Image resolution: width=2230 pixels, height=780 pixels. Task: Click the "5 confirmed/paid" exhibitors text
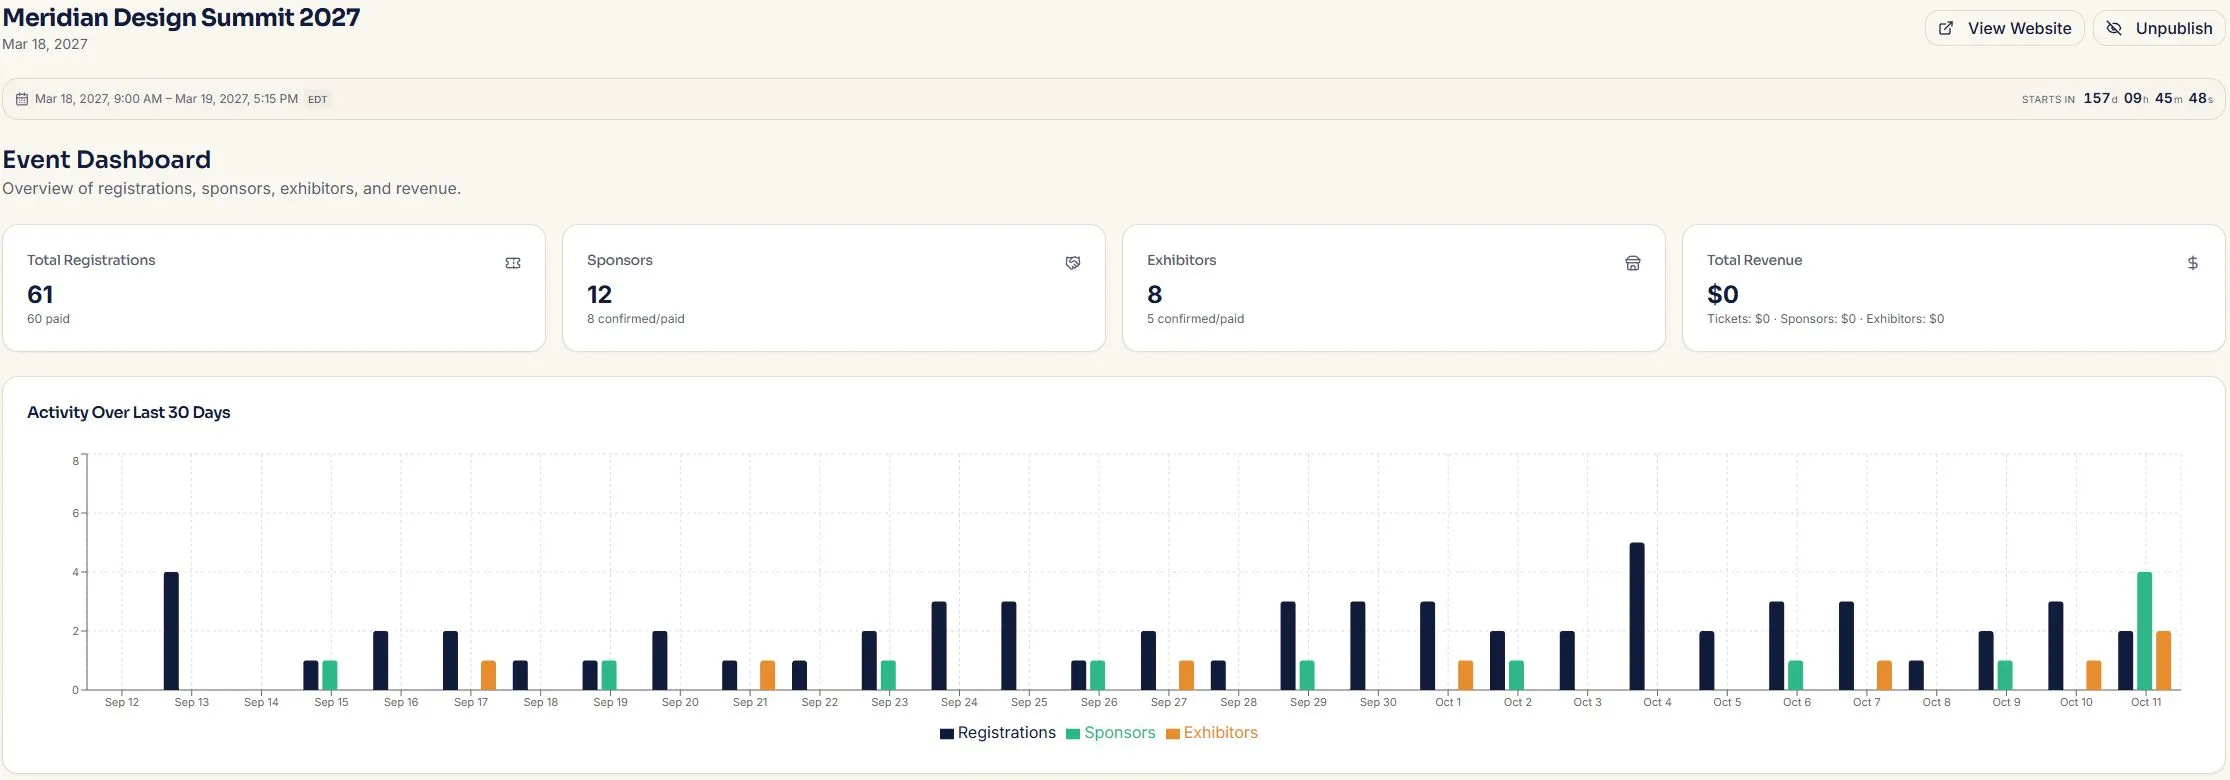1196,319
